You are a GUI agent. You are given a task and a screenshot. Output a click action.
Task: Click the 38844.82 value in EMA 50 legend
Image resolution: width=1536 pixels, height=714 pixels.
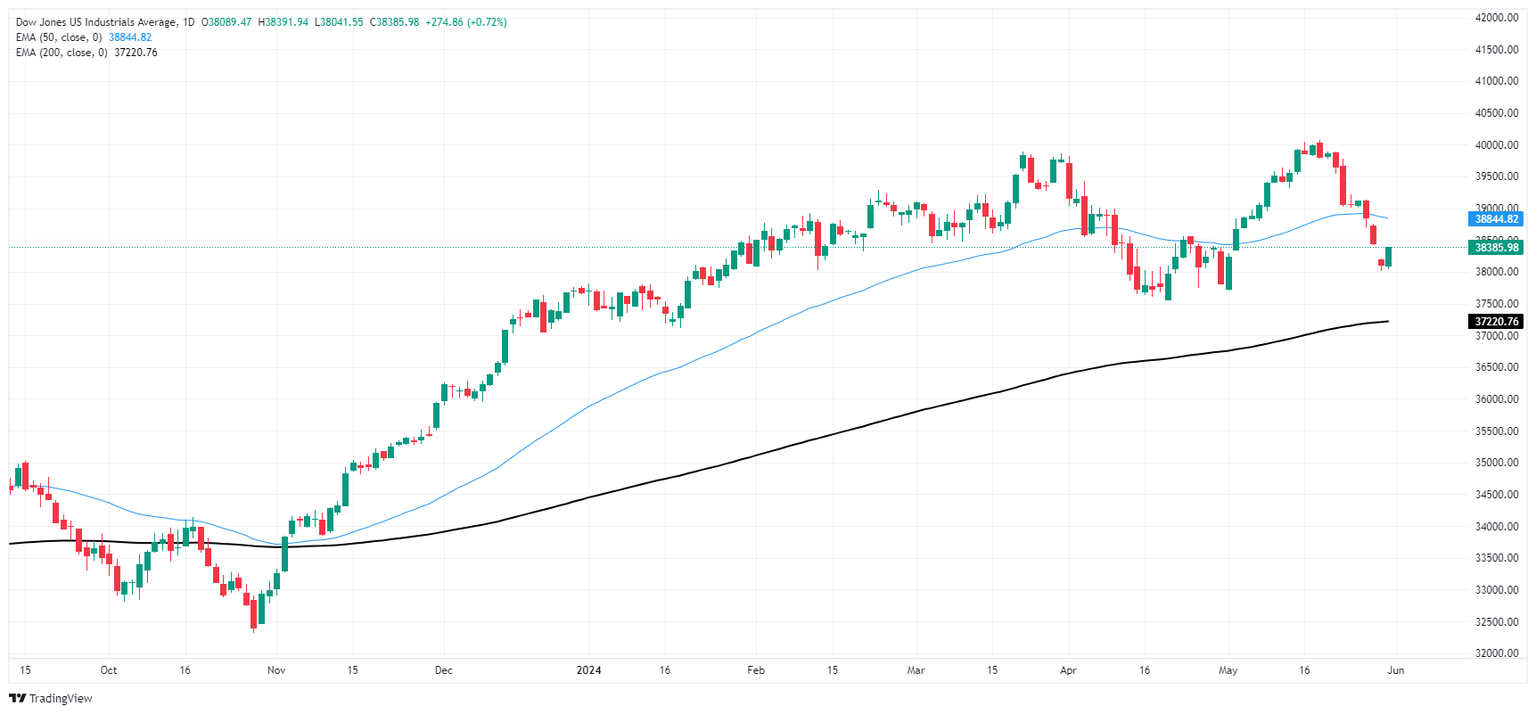point(130,37)
